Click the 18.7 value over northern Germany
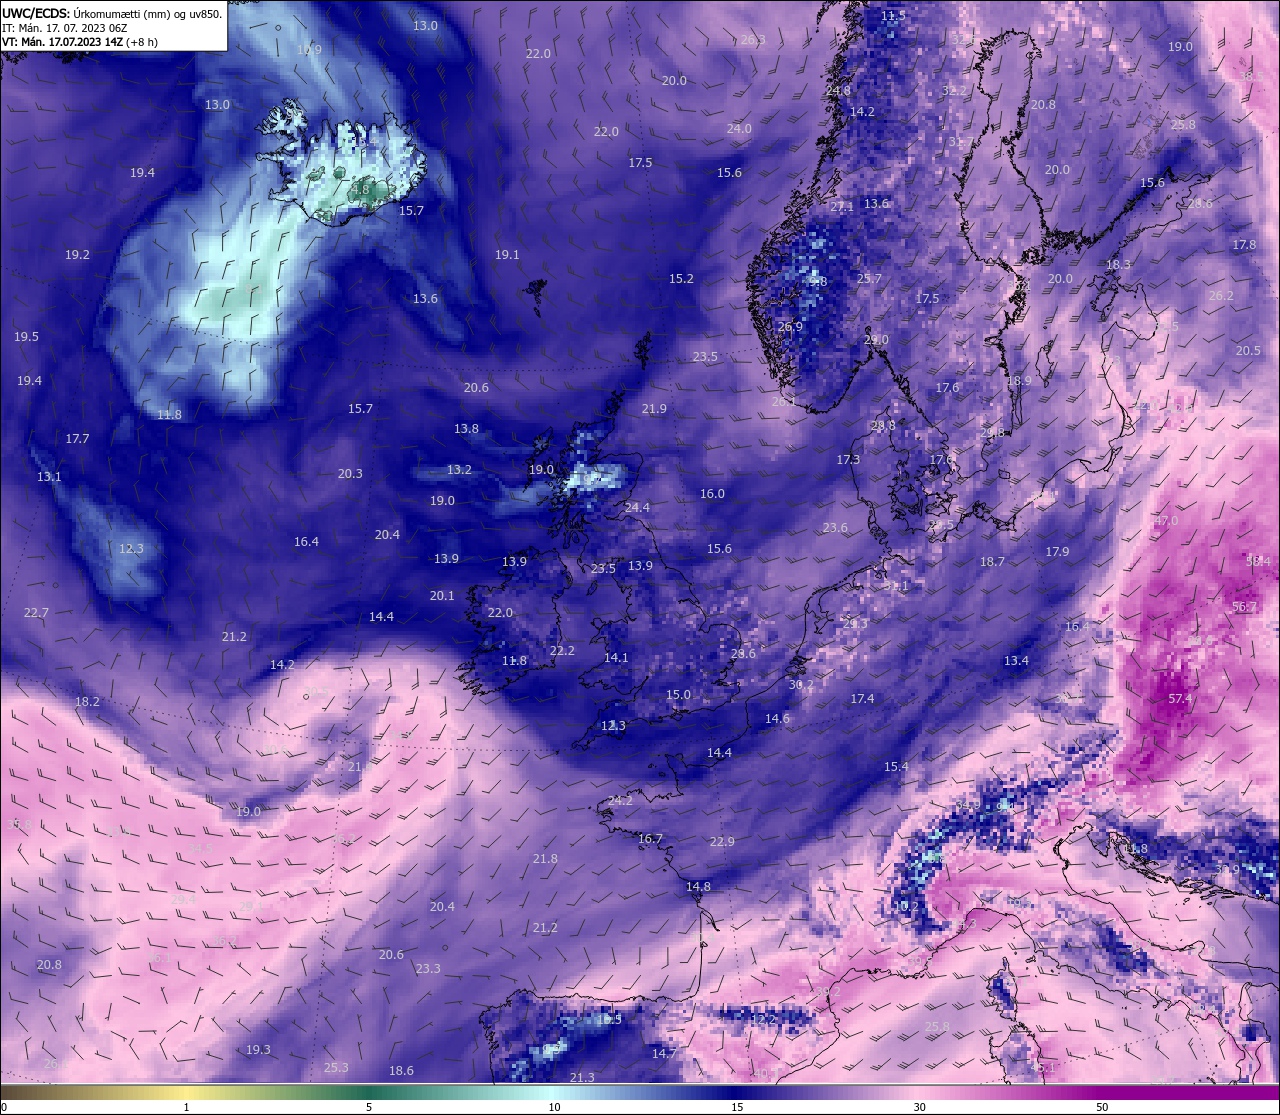1280x1115 pixels. pos(992,562)
